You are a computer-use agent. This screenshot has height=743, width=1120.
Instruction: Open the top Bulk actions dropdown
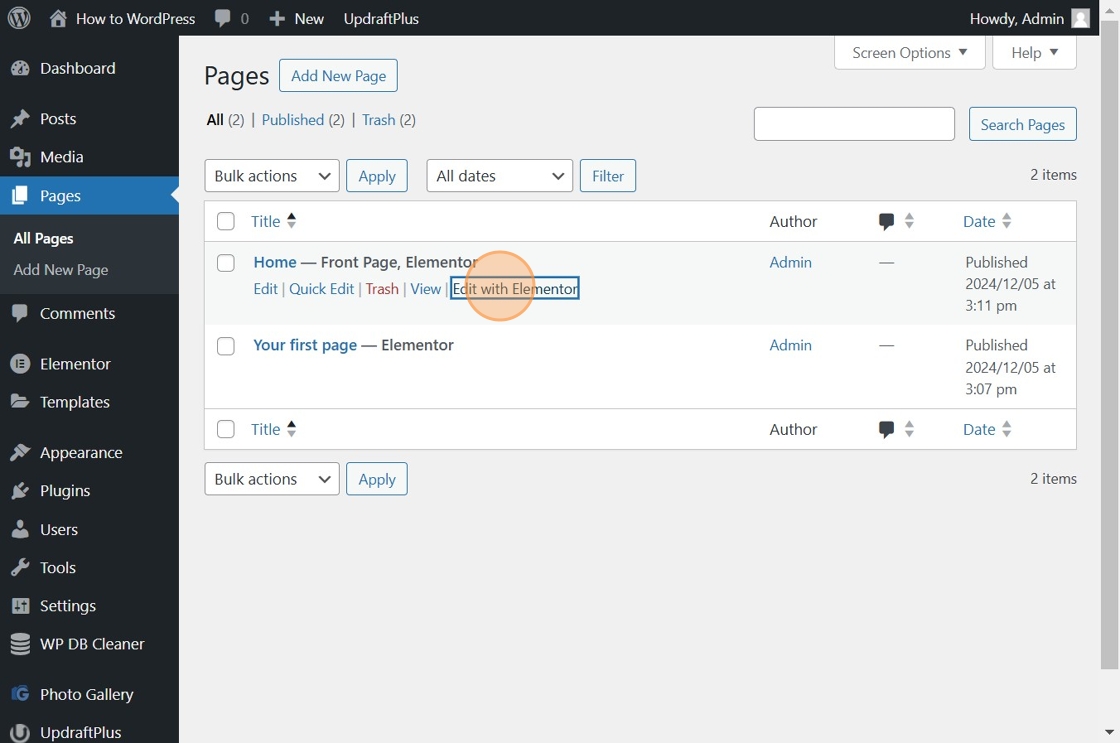272,176
